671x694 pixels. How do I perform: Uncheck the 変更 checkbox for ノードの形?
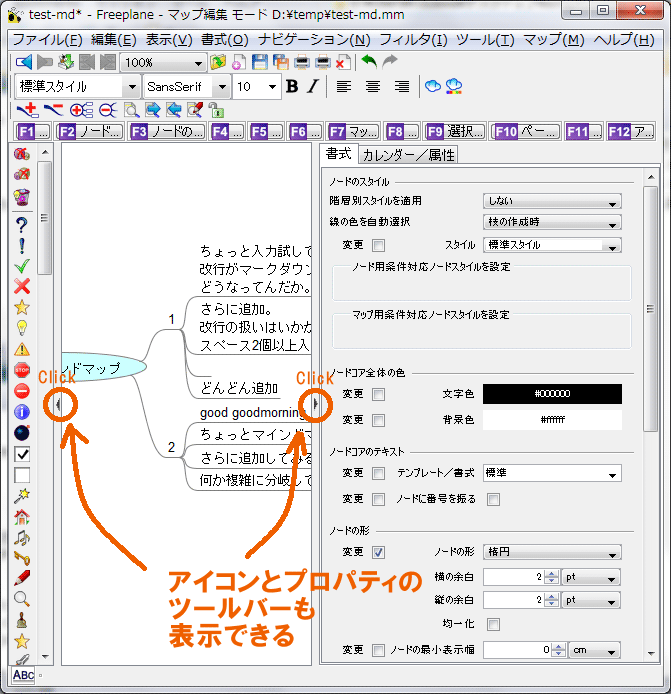(378, 552)
